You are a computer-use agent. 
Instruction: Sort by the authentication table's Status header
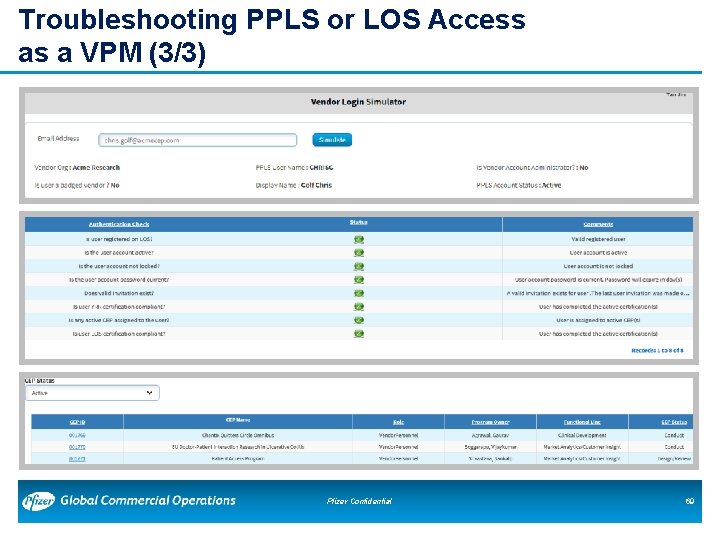pos(358,222)
